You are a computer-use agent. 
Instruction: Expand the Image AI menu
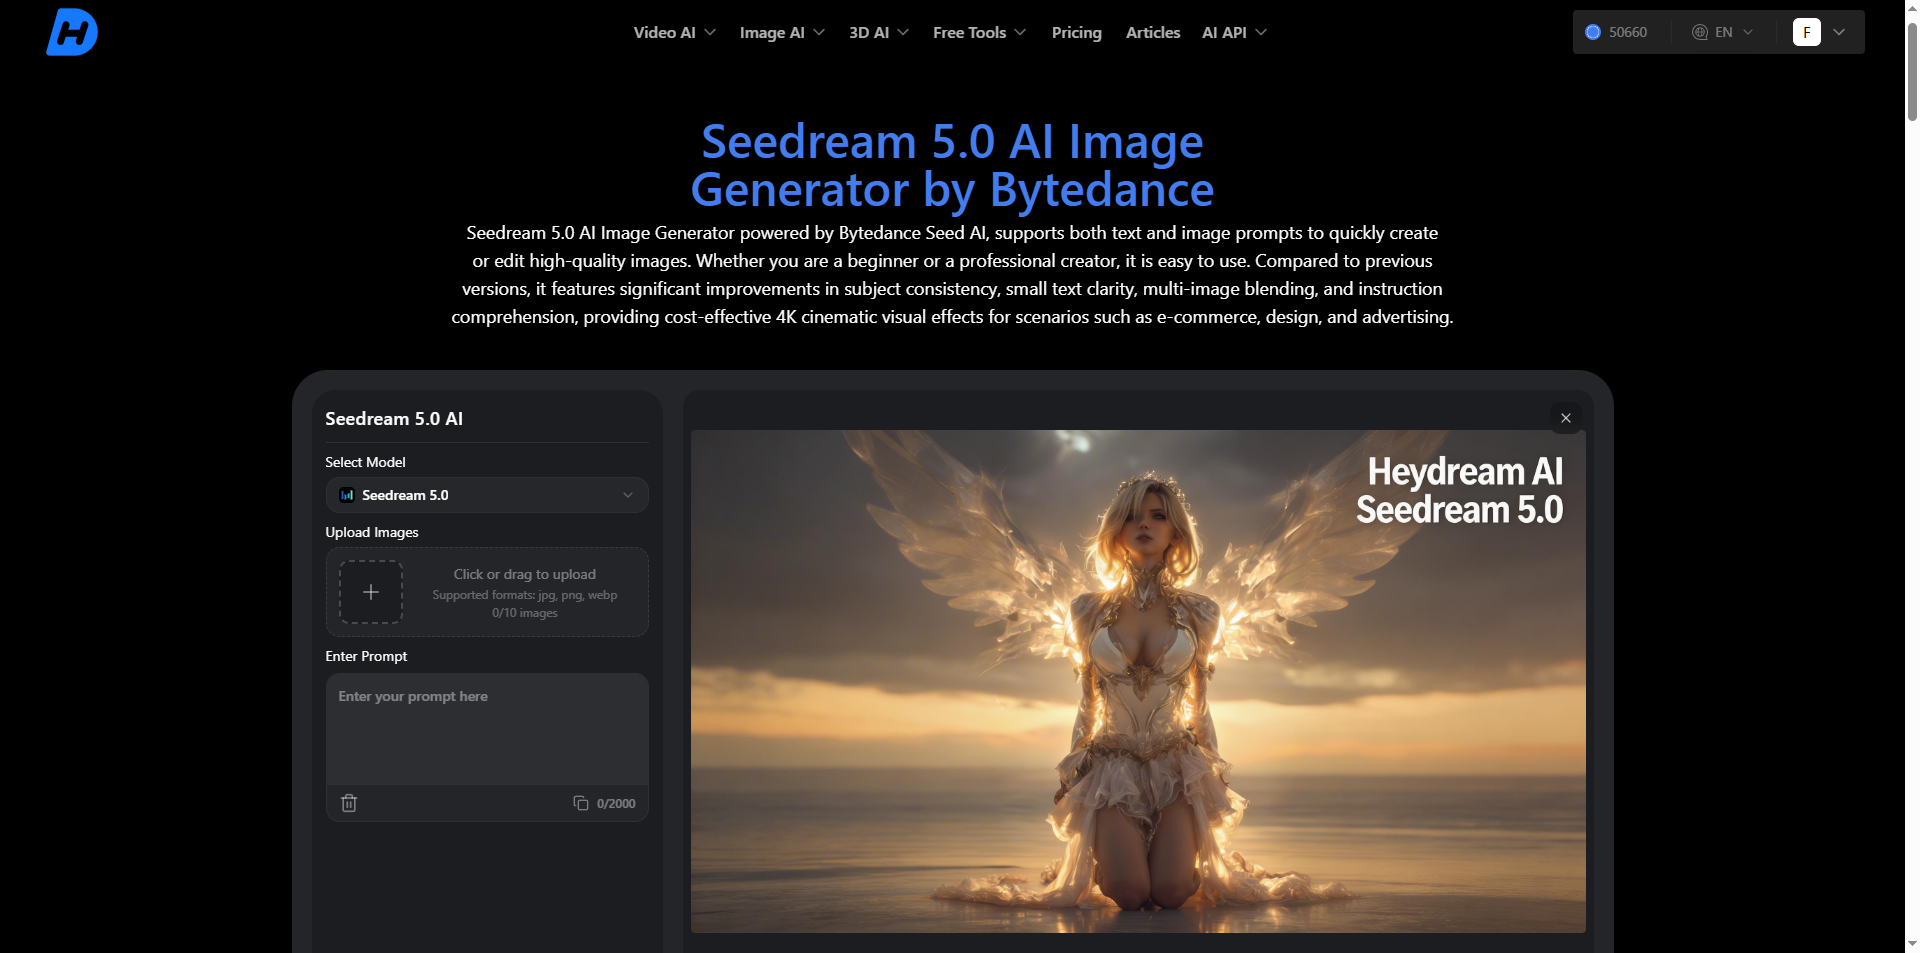click(x=781, y=32)
